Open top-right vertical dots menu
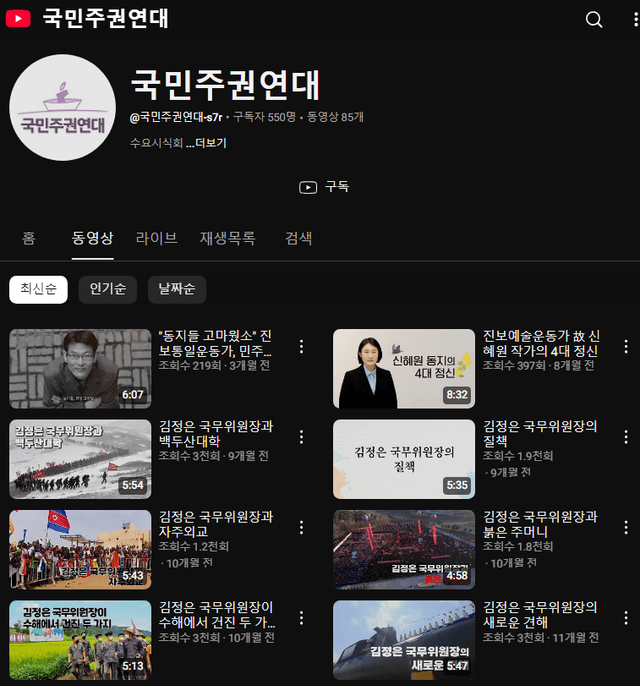The image size is (640, 686). click(626, 19)
